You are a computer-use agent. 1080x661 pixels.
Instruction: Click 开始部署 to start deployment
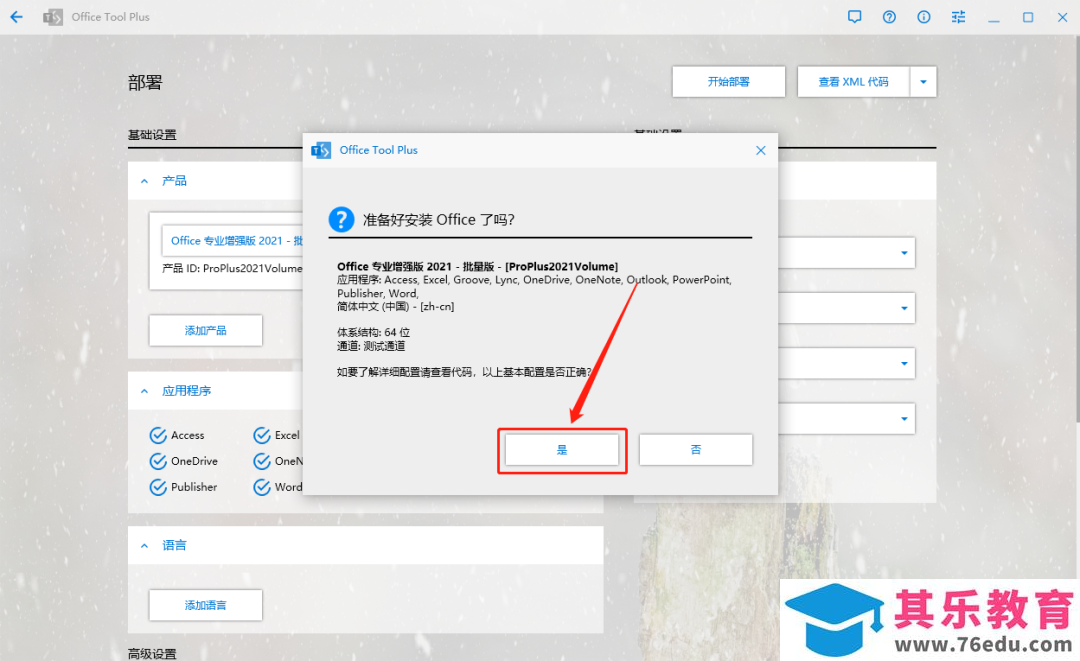(729, 81)
